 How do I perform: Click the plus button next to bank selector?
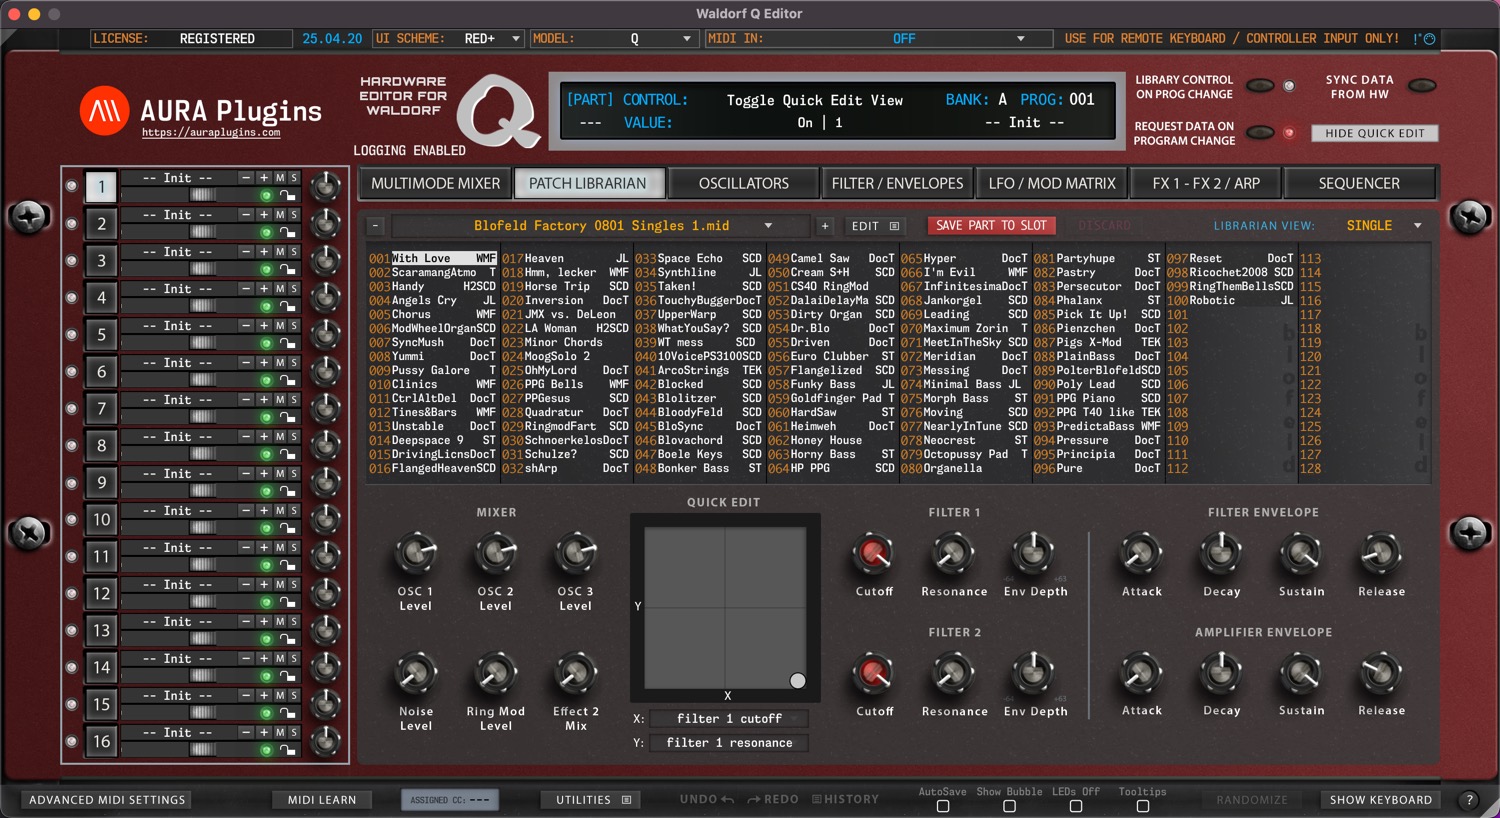[x=825, y=226]
